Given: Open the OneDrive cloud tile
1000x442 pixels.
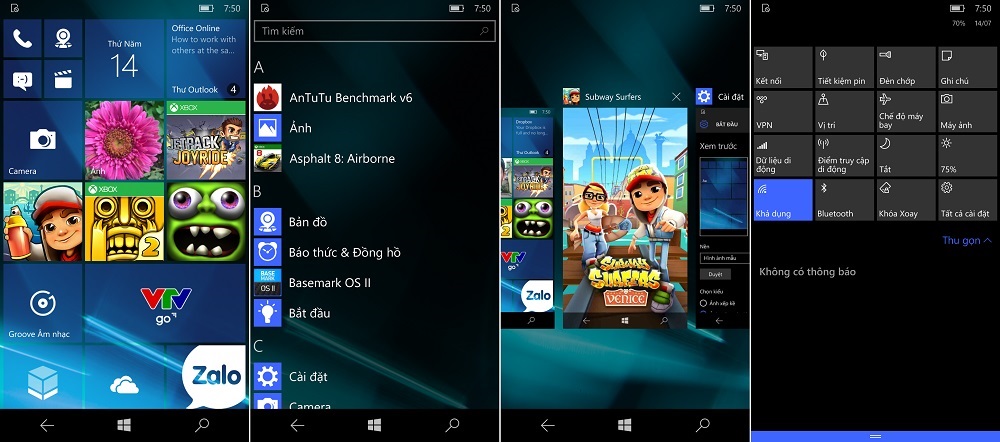Looking at the screenshot, I should tap(124, 377).
